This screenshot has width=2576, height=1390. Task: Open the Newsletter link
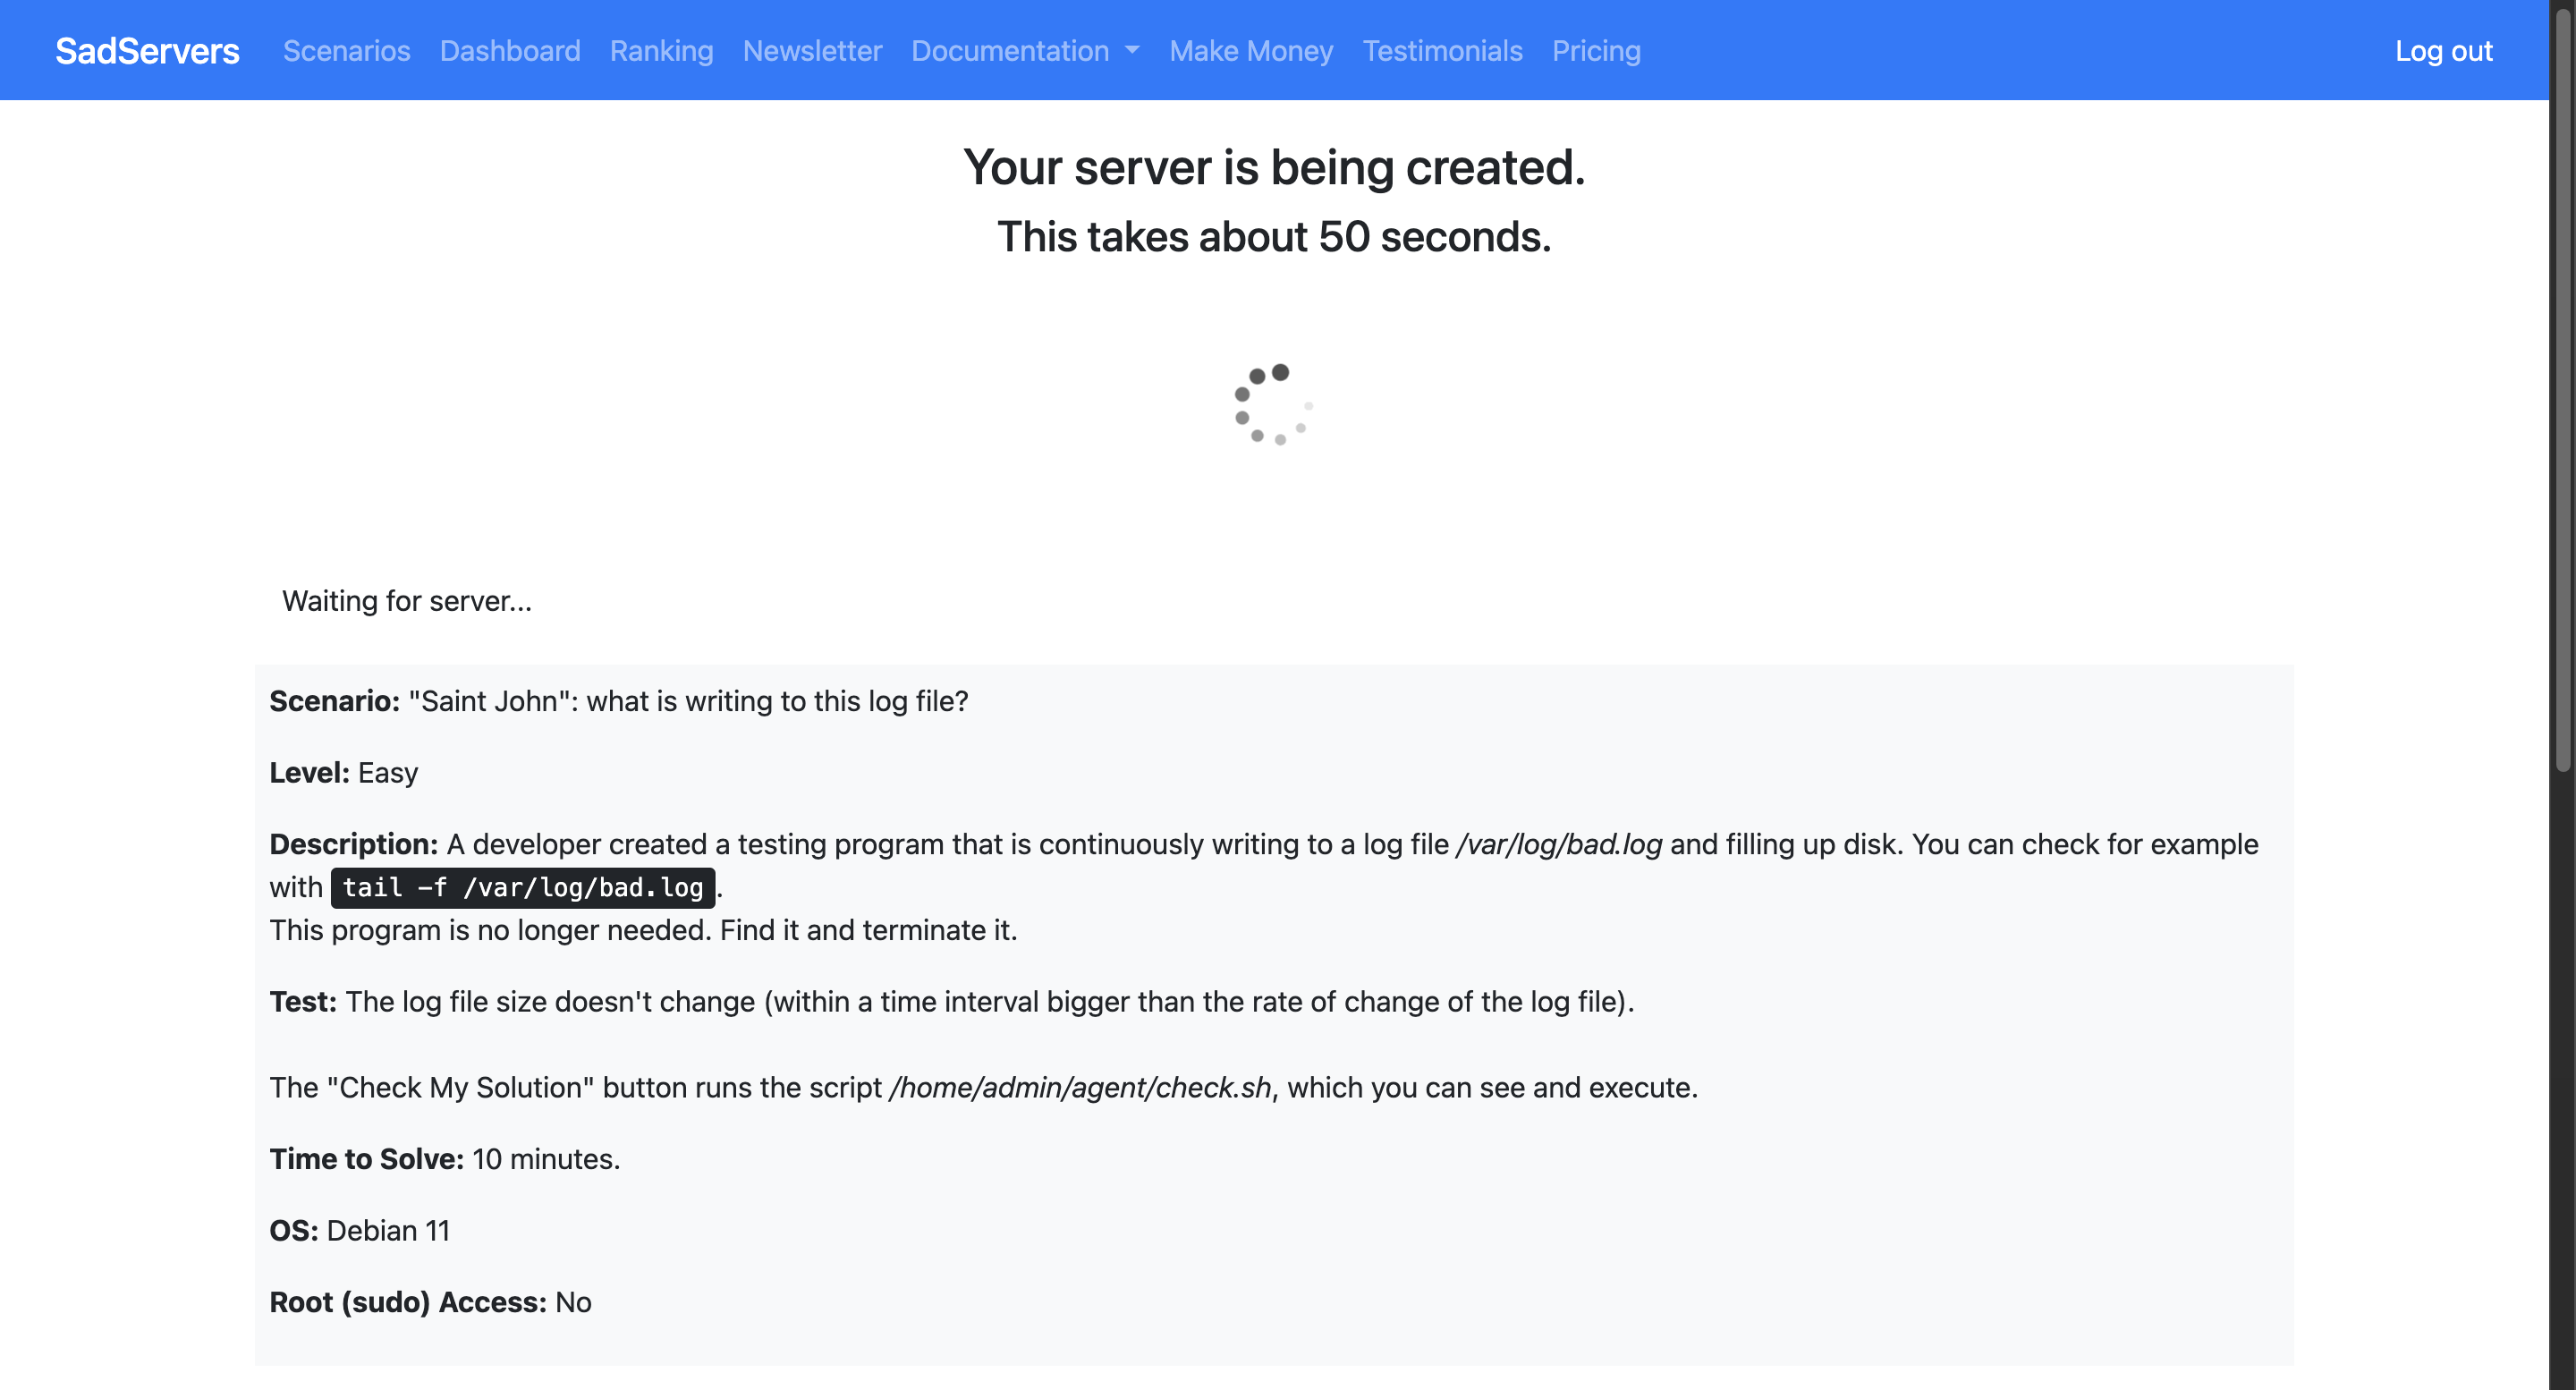click(x=812, y=51)
